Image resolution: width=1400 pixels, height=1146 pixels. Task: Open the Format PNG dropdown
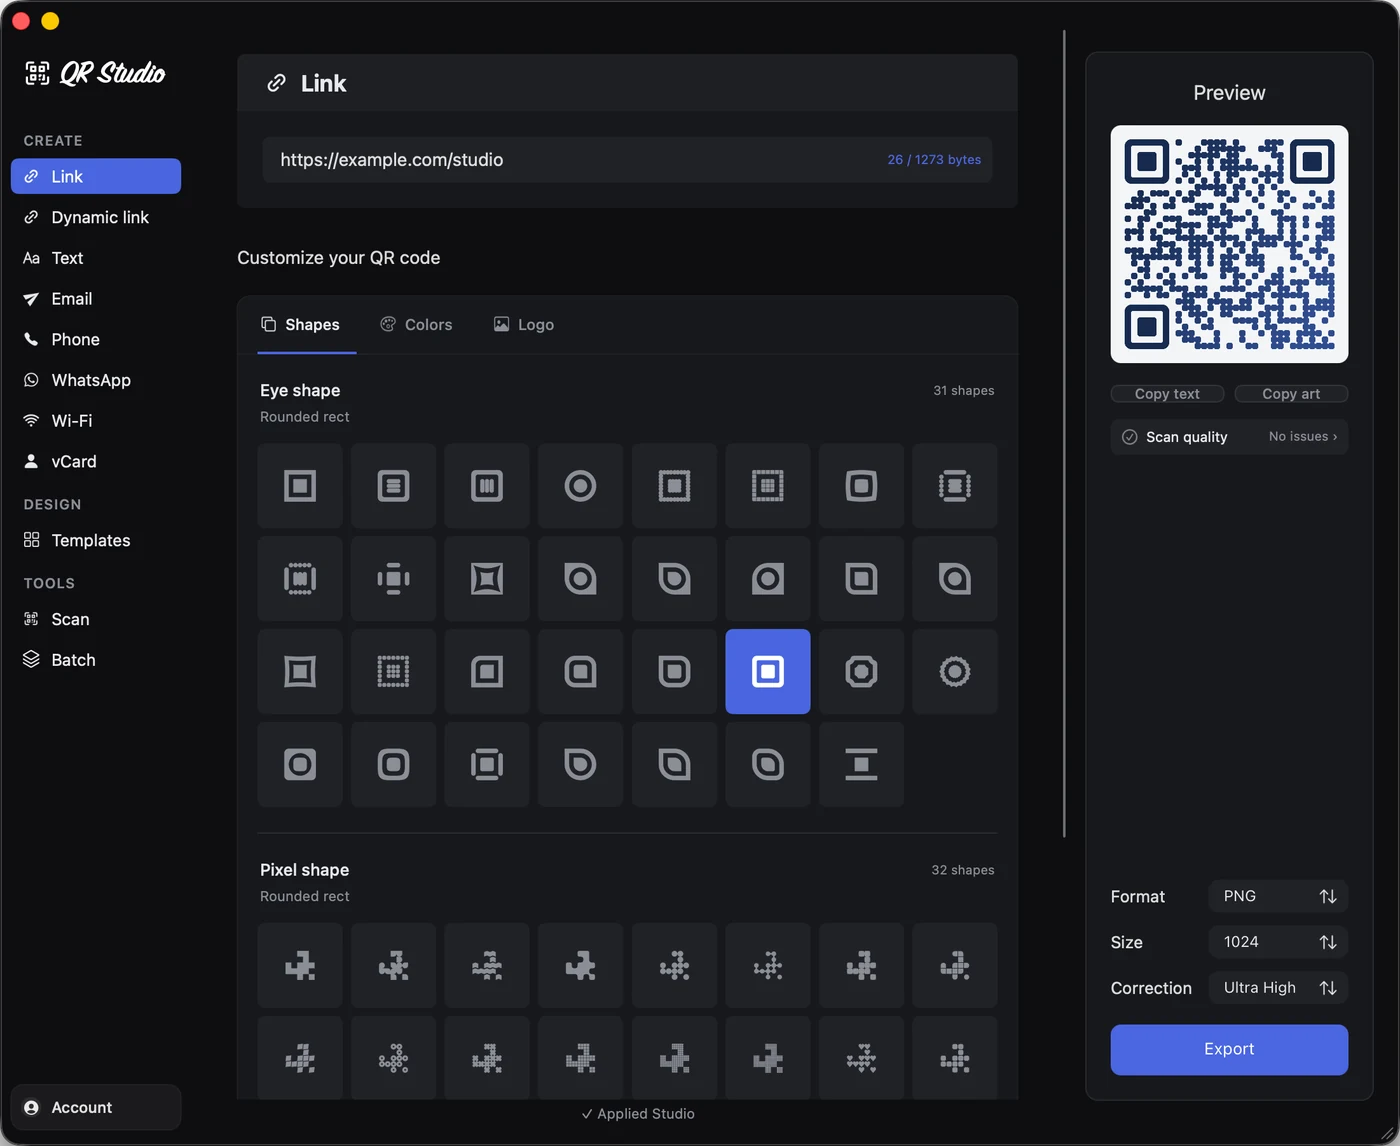[x=1278, y=896]
